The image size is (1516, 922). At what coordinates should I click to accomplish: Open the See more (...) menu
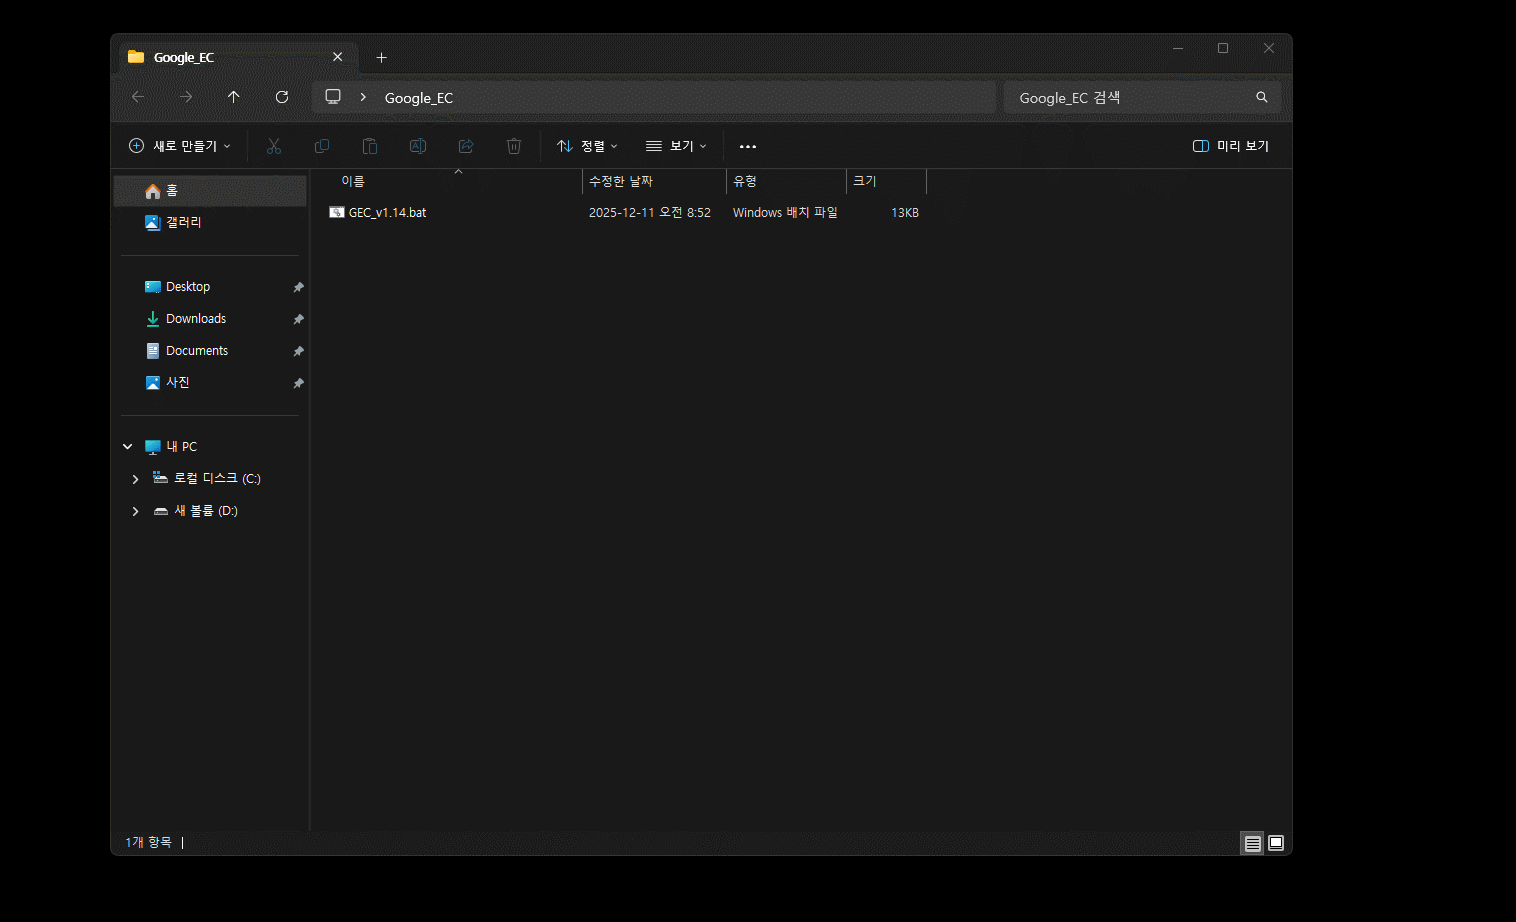747,146
